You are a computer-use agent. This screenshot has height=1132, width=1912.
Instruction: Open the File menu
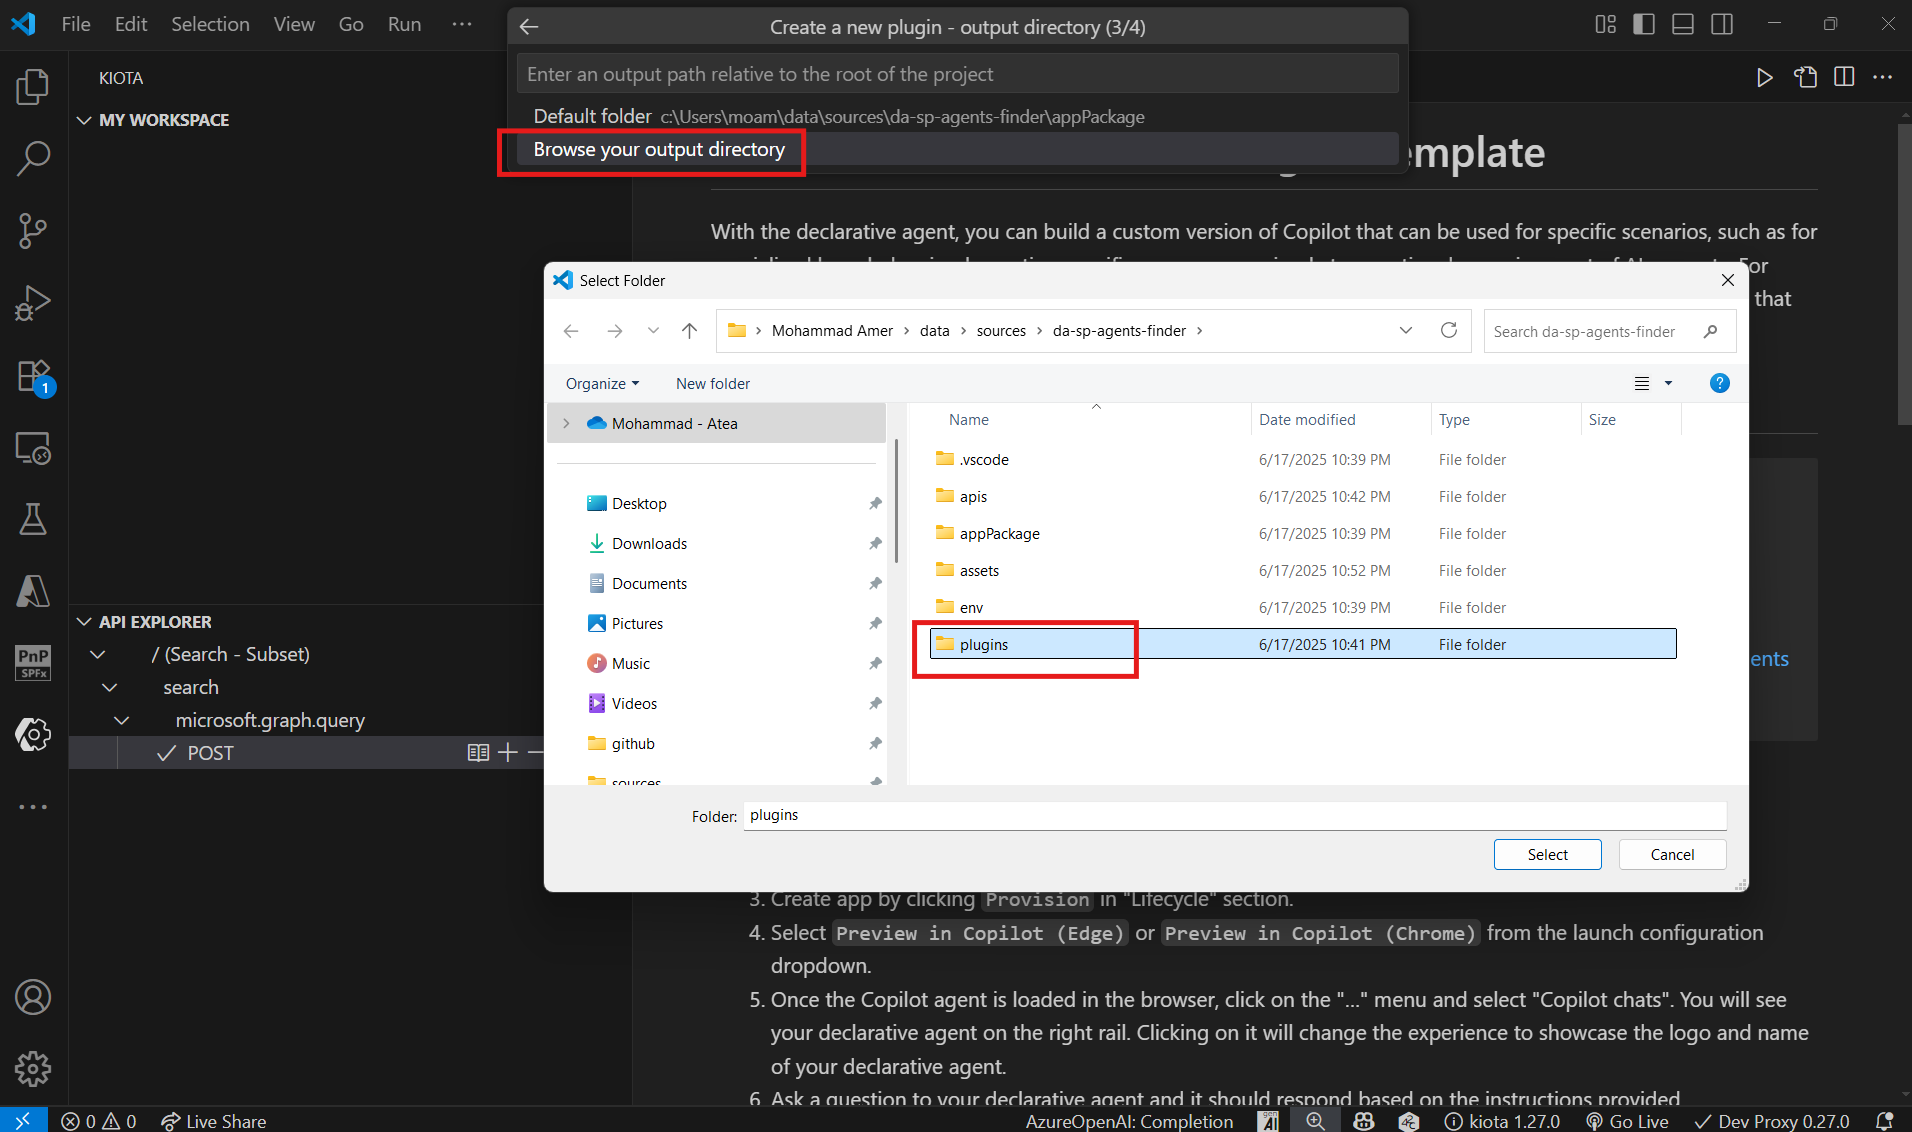pyautogui.click(x=76, y=24)
